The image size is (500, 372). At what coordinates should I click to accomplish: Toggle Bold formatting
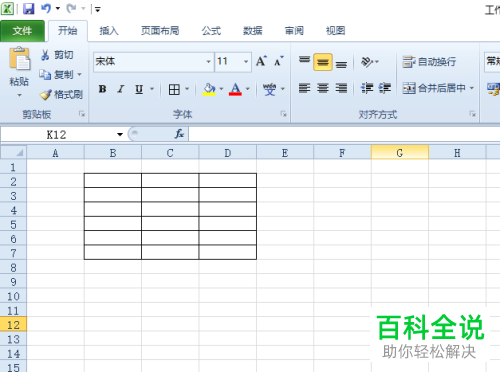coord(103,89)
